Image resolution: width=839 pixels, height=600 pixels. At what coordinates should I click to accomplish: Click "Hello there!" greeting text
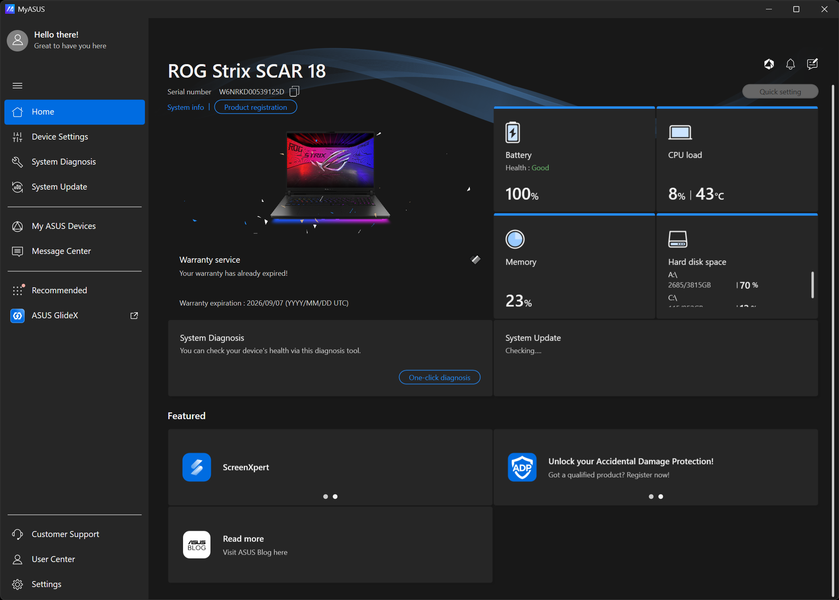click(56, 35)
